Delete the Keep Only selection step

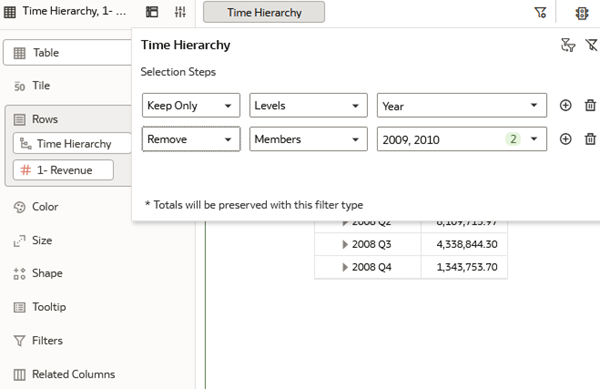[x=590, y=105]
